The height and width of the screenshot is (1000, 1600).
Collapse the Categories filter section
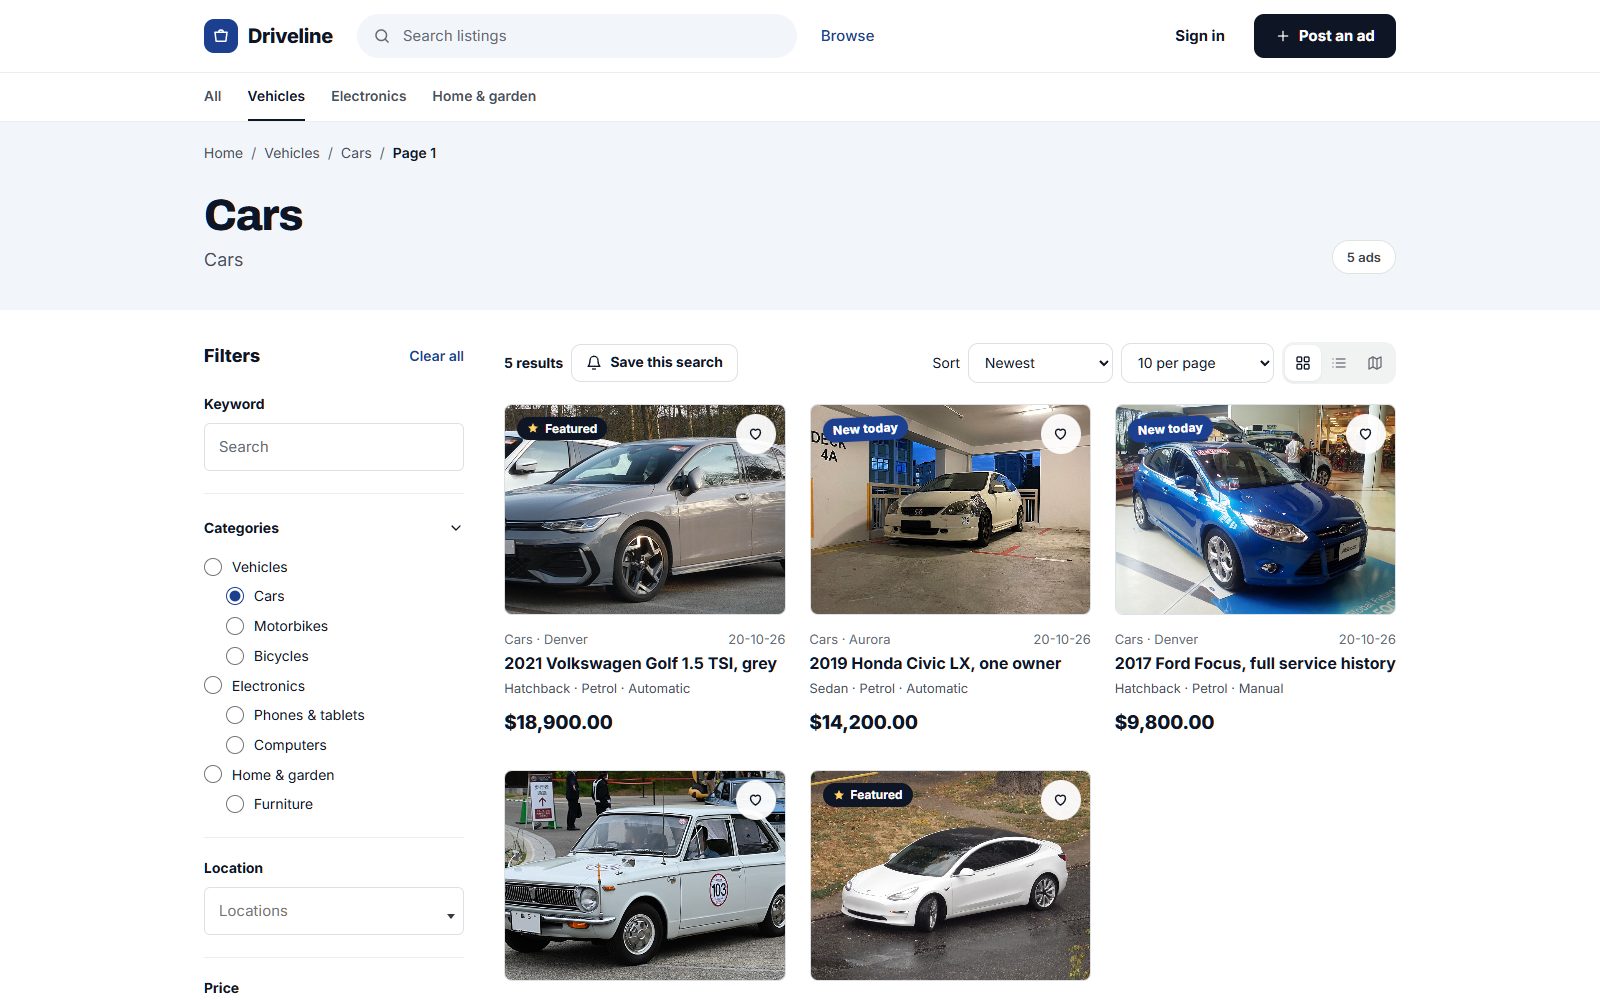456,528
